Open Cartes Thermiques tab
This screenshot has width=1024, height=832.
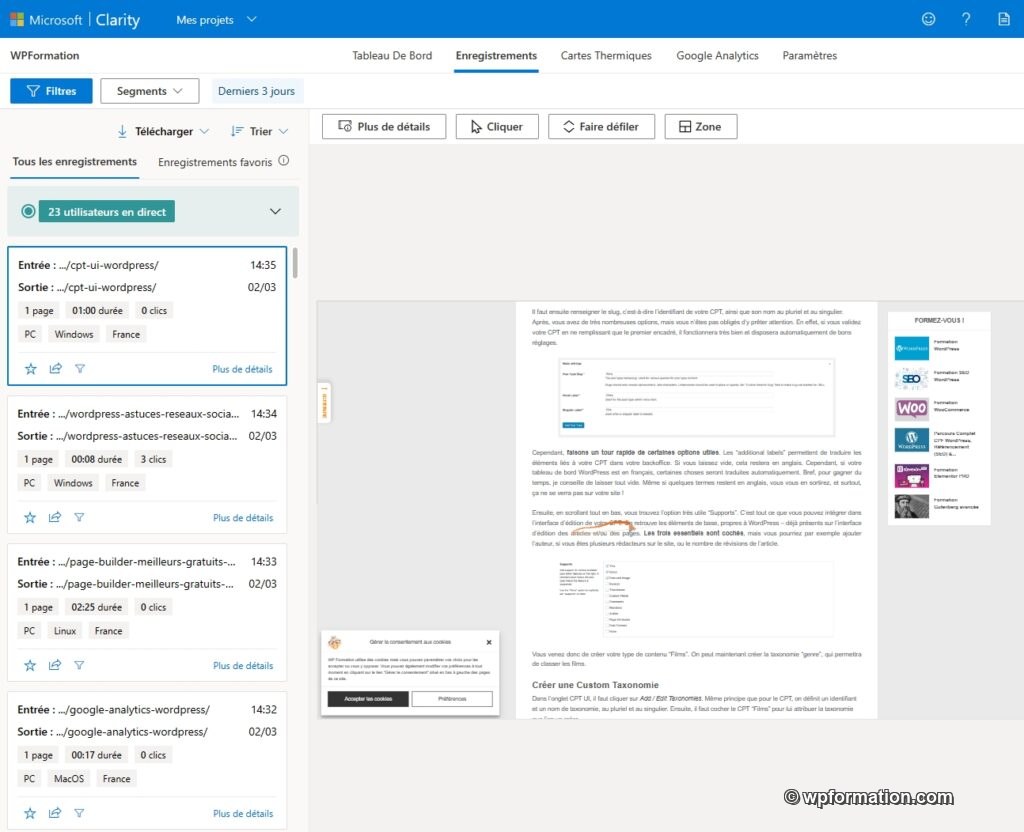[x=606, y=56]
